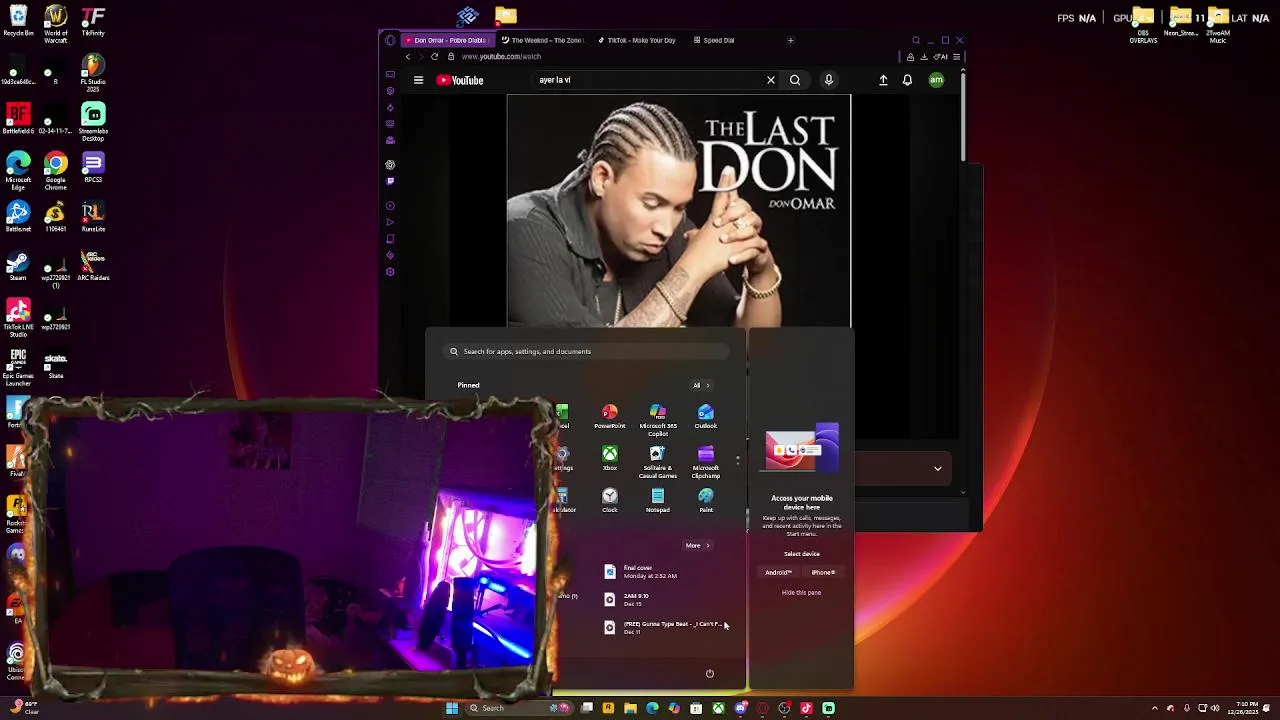Select the TikFinity desktop shortcut
Viewport: 1280px width, 720px height.
[x=93, y=21]
